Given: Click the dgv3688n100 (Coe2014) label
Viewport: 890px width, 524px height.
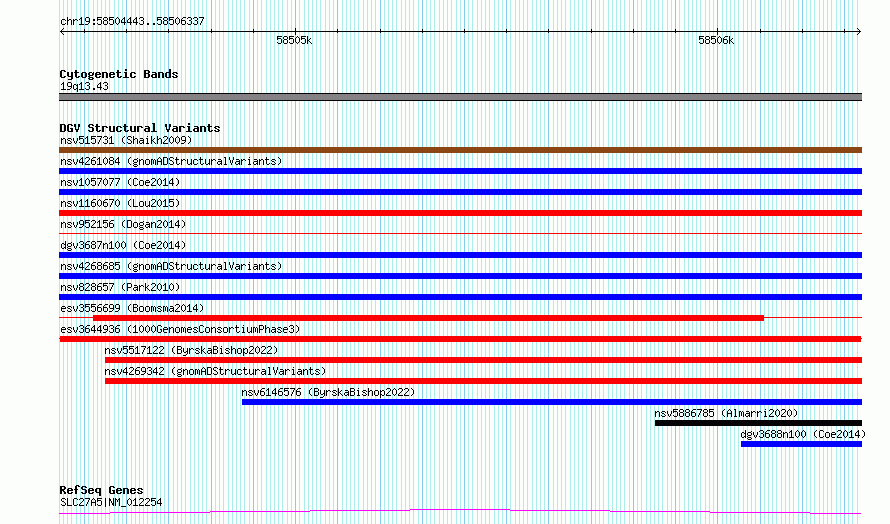Looking at the screenshot, I should pyautogui.click(x=803, y=434).
